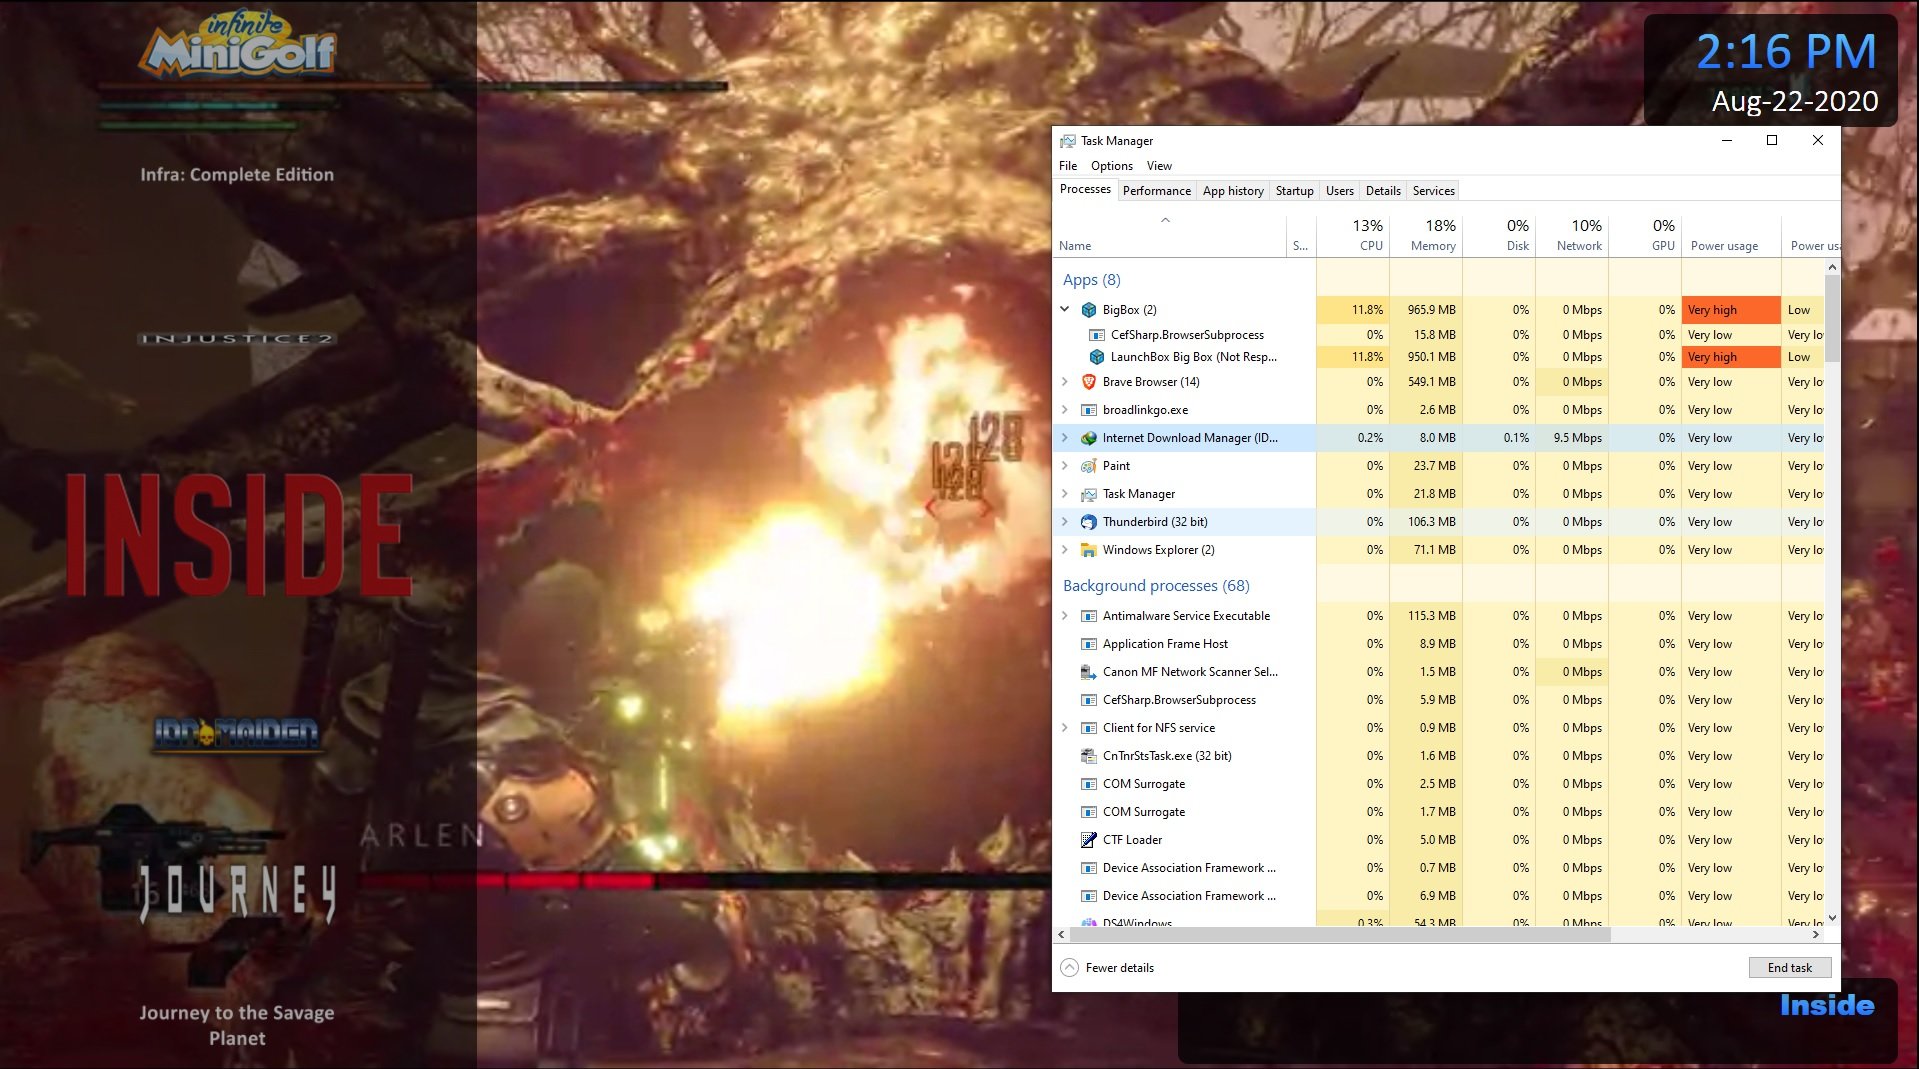Click the LaunchBox Big Box process icon
1919x1069 pixels.
click(x=1097, y=357)
